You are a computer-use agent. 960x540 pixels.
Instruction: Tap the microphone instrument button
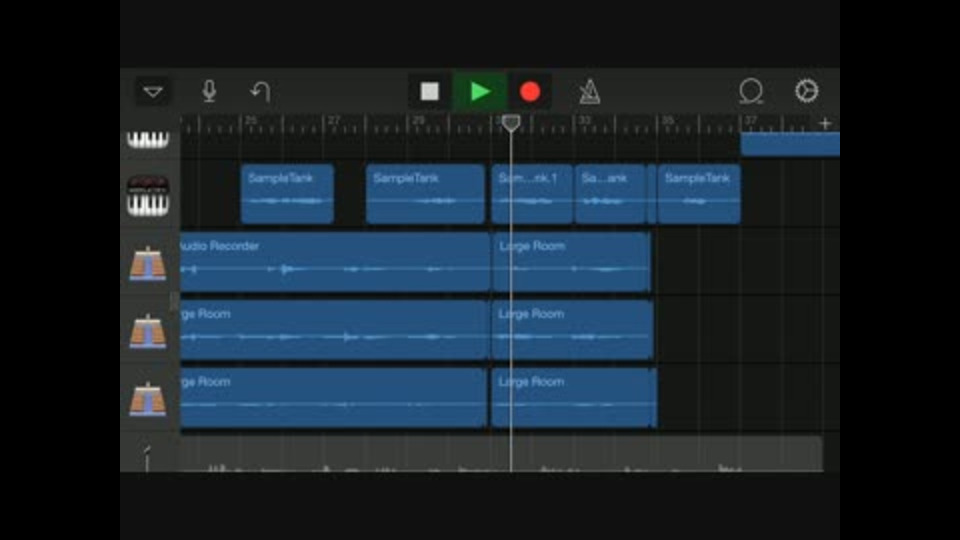(x=209, y=92)
